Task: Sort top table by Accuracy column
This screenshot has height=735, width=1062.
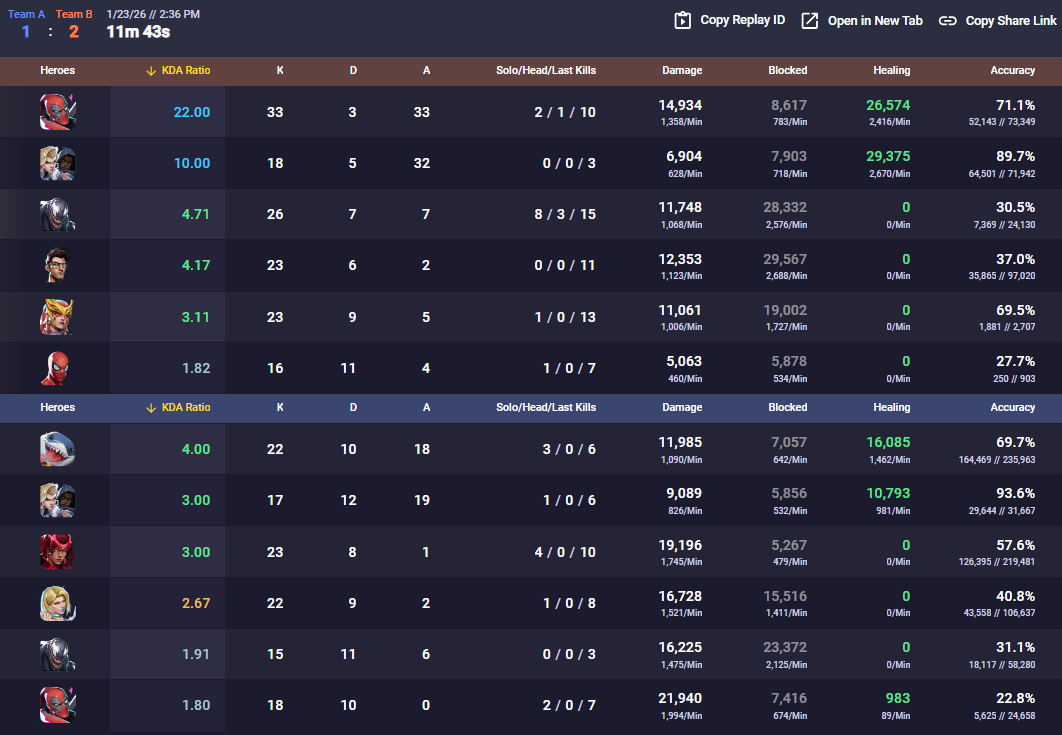Action: coord(1013,70)
